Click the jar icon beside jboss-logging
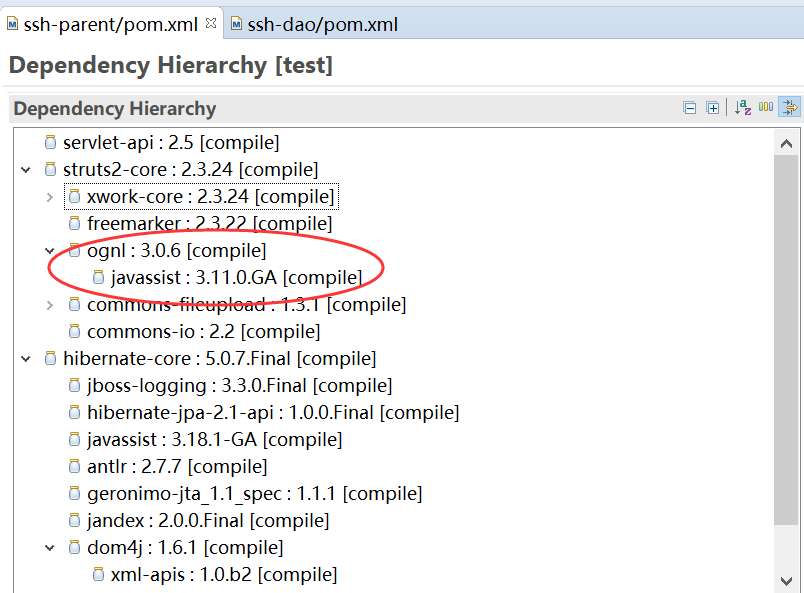The height and width of the screenshot is (593, 804). pyautogui.click(x=74, y=385)
